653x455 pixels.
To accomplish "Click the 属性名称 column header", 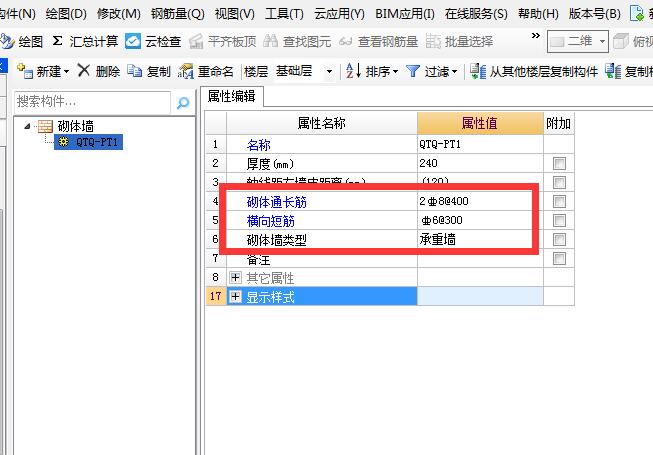I will click(322, 123).
